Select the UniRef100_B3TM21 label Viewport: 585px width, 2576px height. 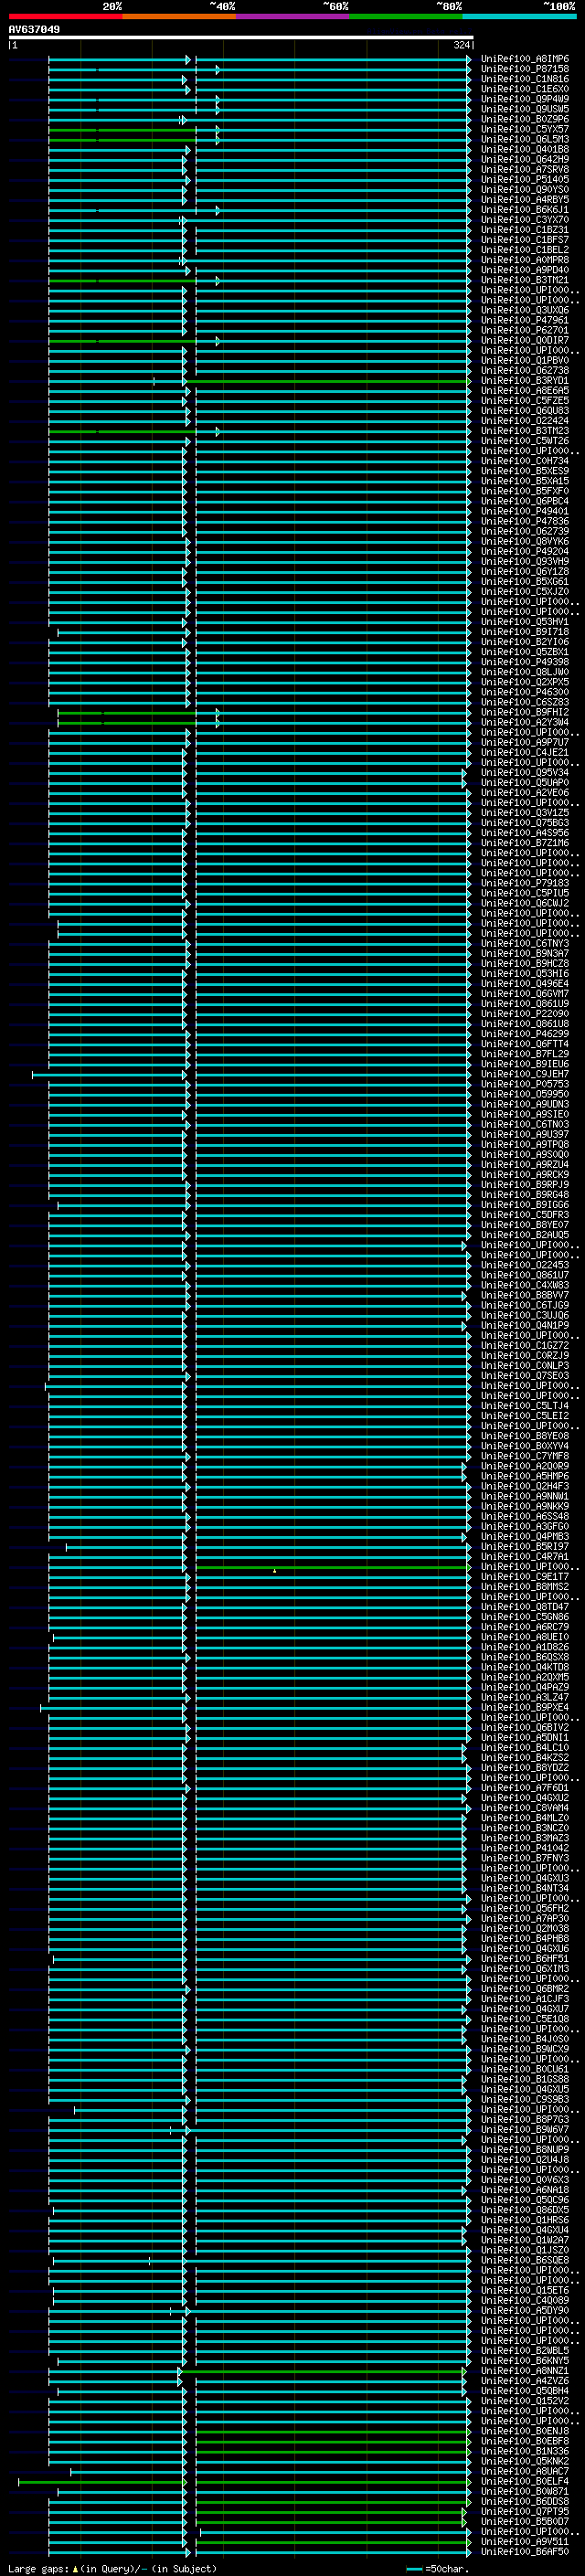525,280
